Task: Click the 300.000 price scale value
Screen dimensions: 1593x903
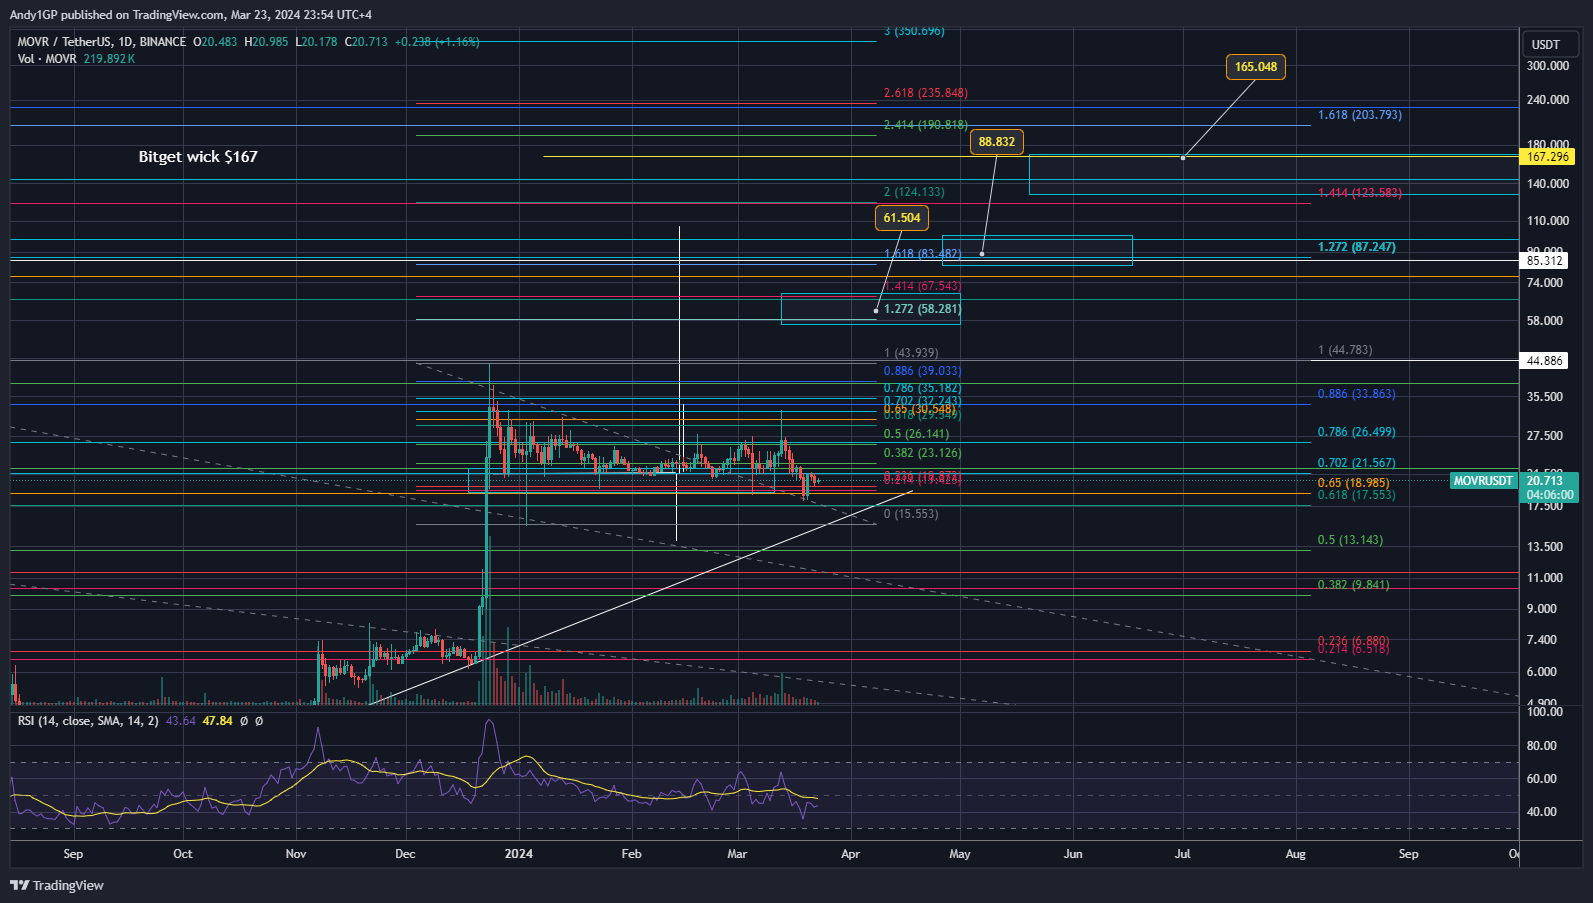Action: tap(1548, 66)
